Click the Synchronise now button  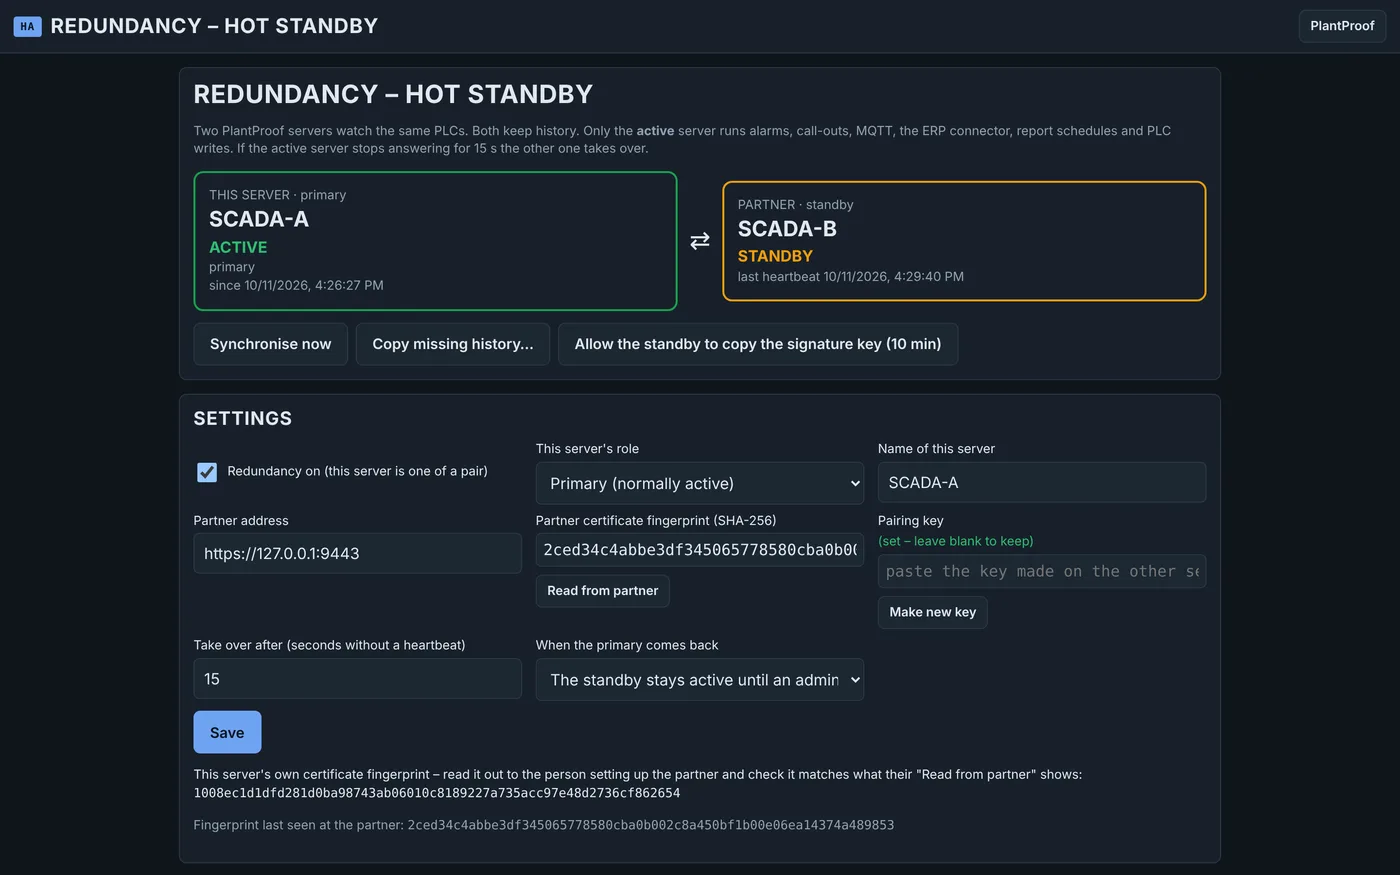pos(270,344)
